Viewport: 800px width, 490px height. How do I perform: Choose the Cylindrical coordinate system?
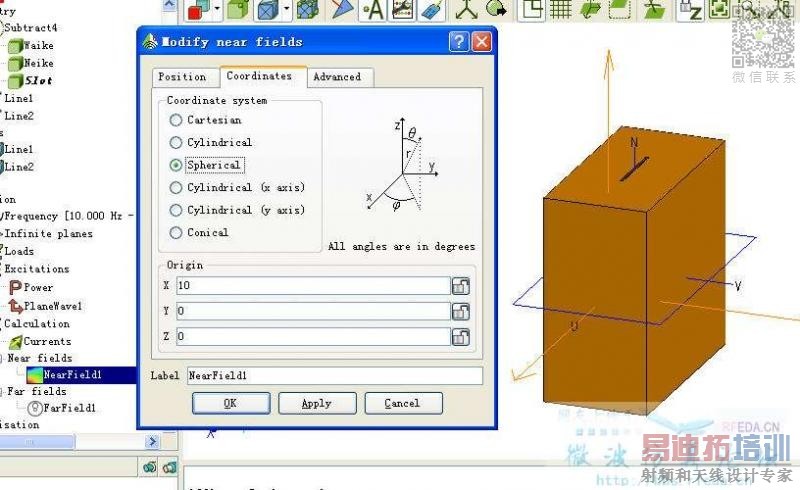176,142
